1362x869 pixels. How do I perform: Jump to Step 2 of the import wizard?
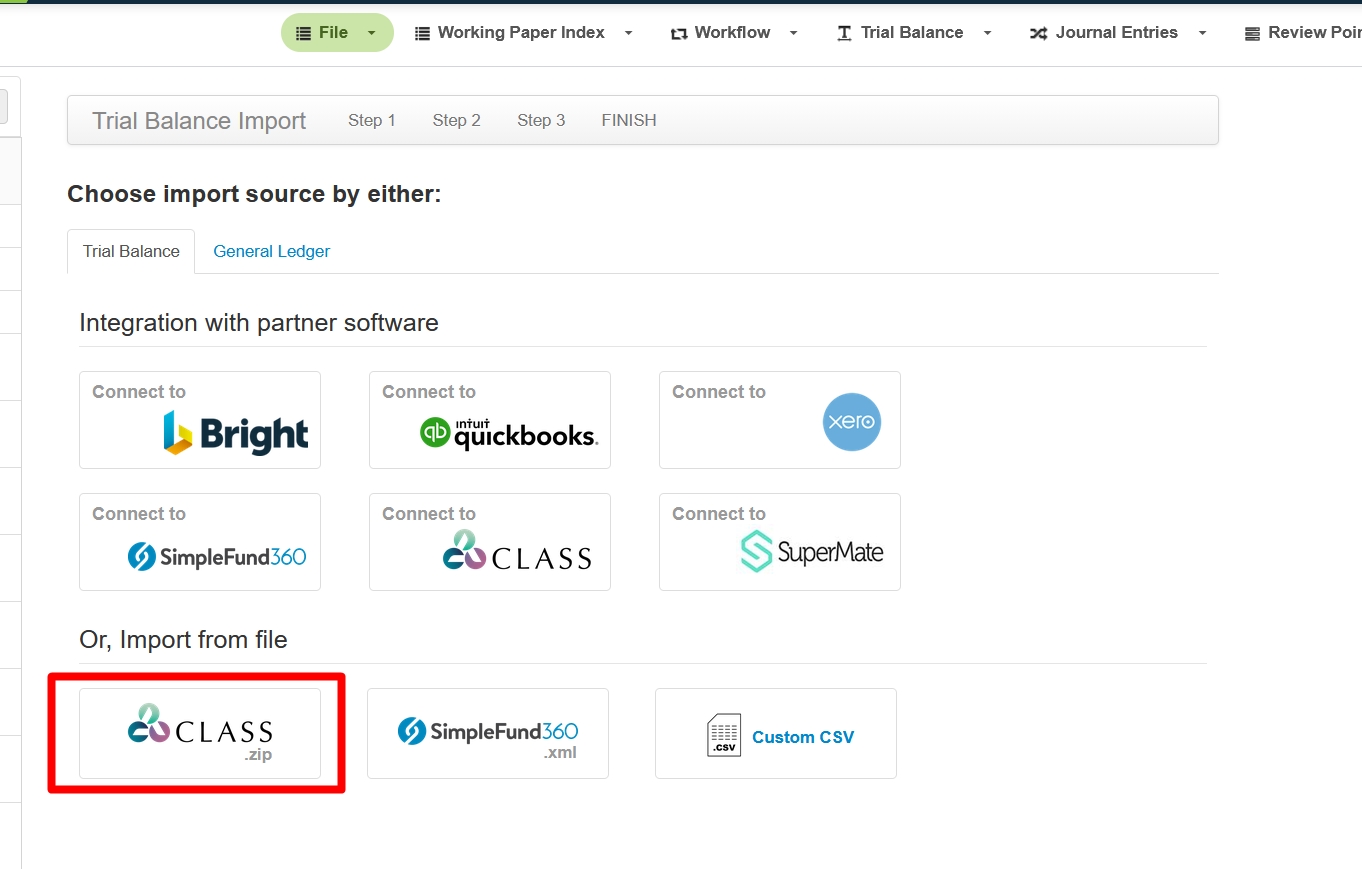coord(457,120)
